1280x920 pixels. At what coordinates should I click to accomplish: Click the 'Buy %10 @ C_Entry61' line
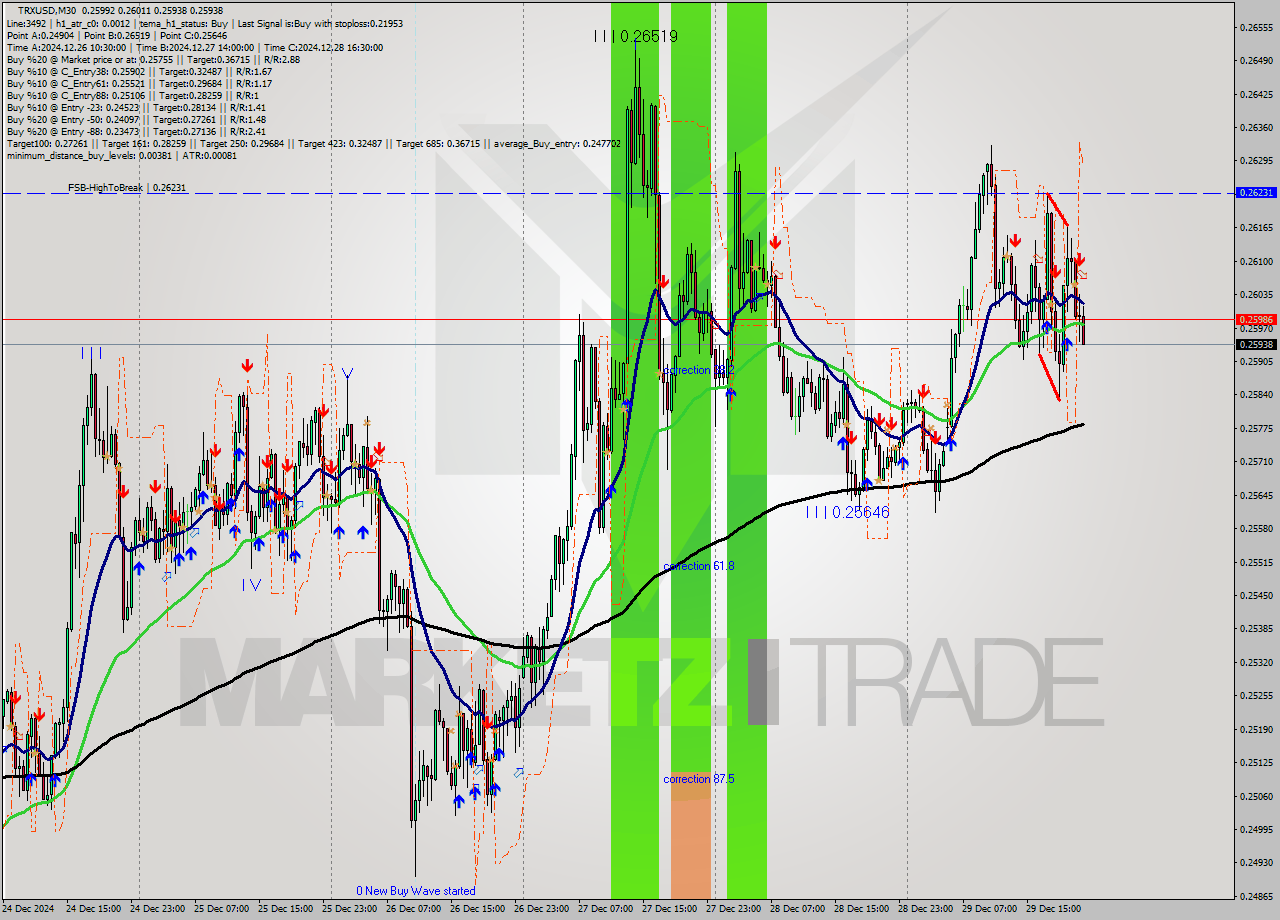tap(139, 83)
